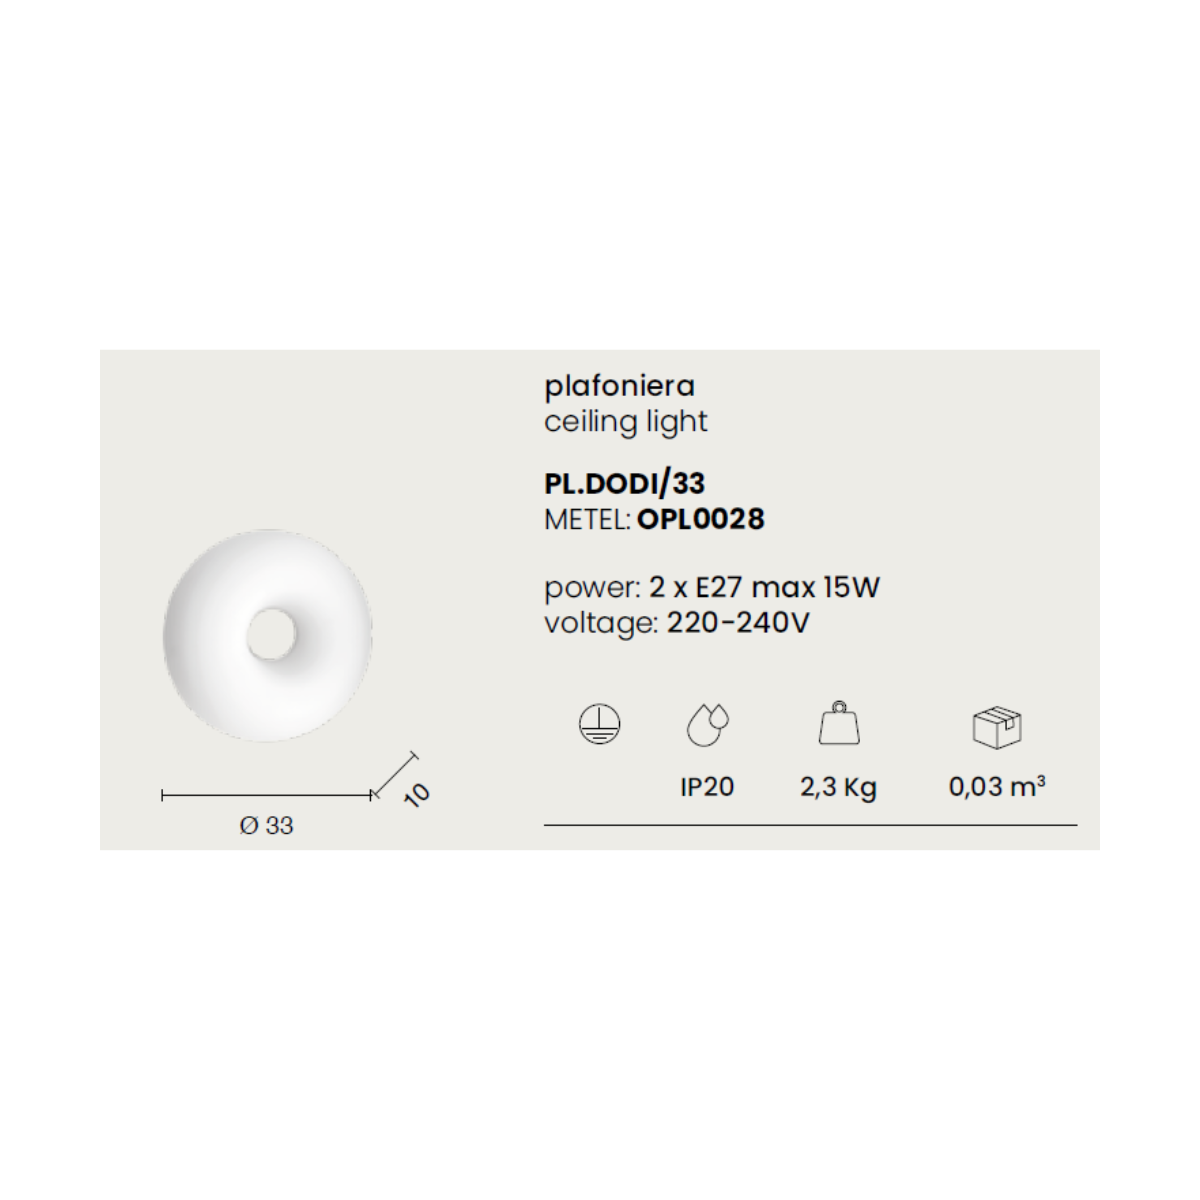The height and width of the screenshot is (1200, 1200).
Task: Click the divider line under specifications
Action: tap(811, 826)
